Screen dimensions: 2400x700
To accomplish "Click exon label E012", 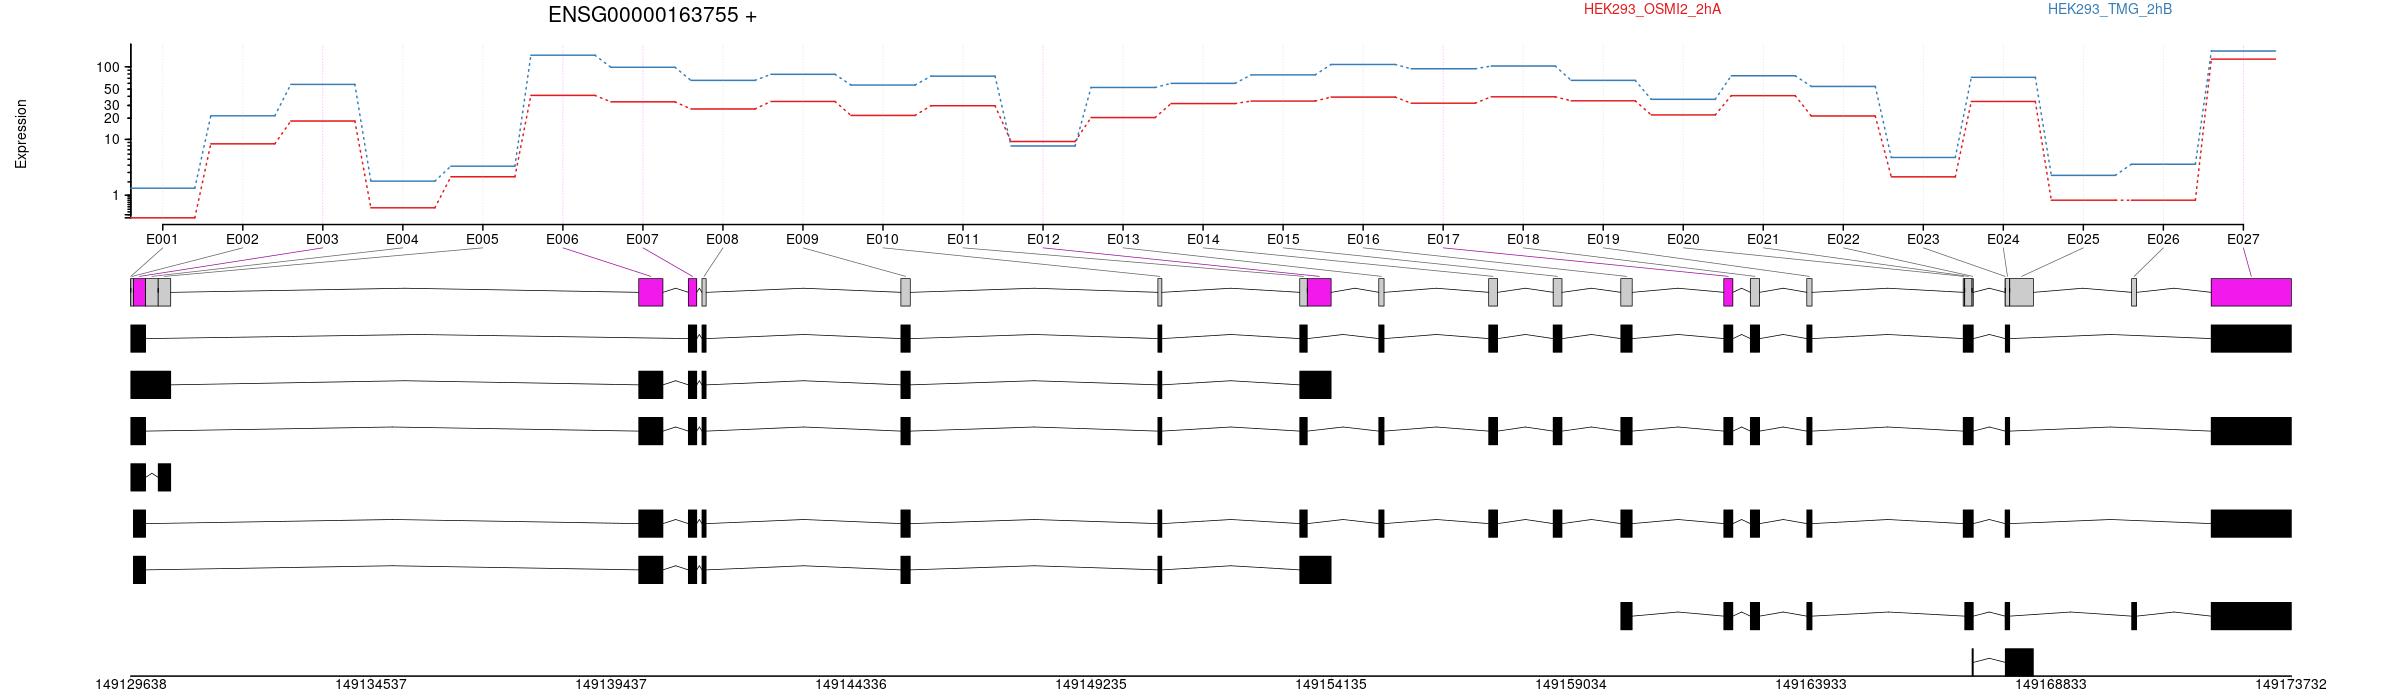I will [1043, 239].
